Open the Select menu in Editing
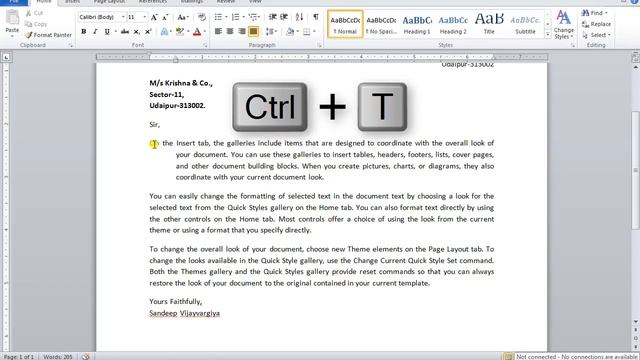640x360 pixels. tap(596, 35)
